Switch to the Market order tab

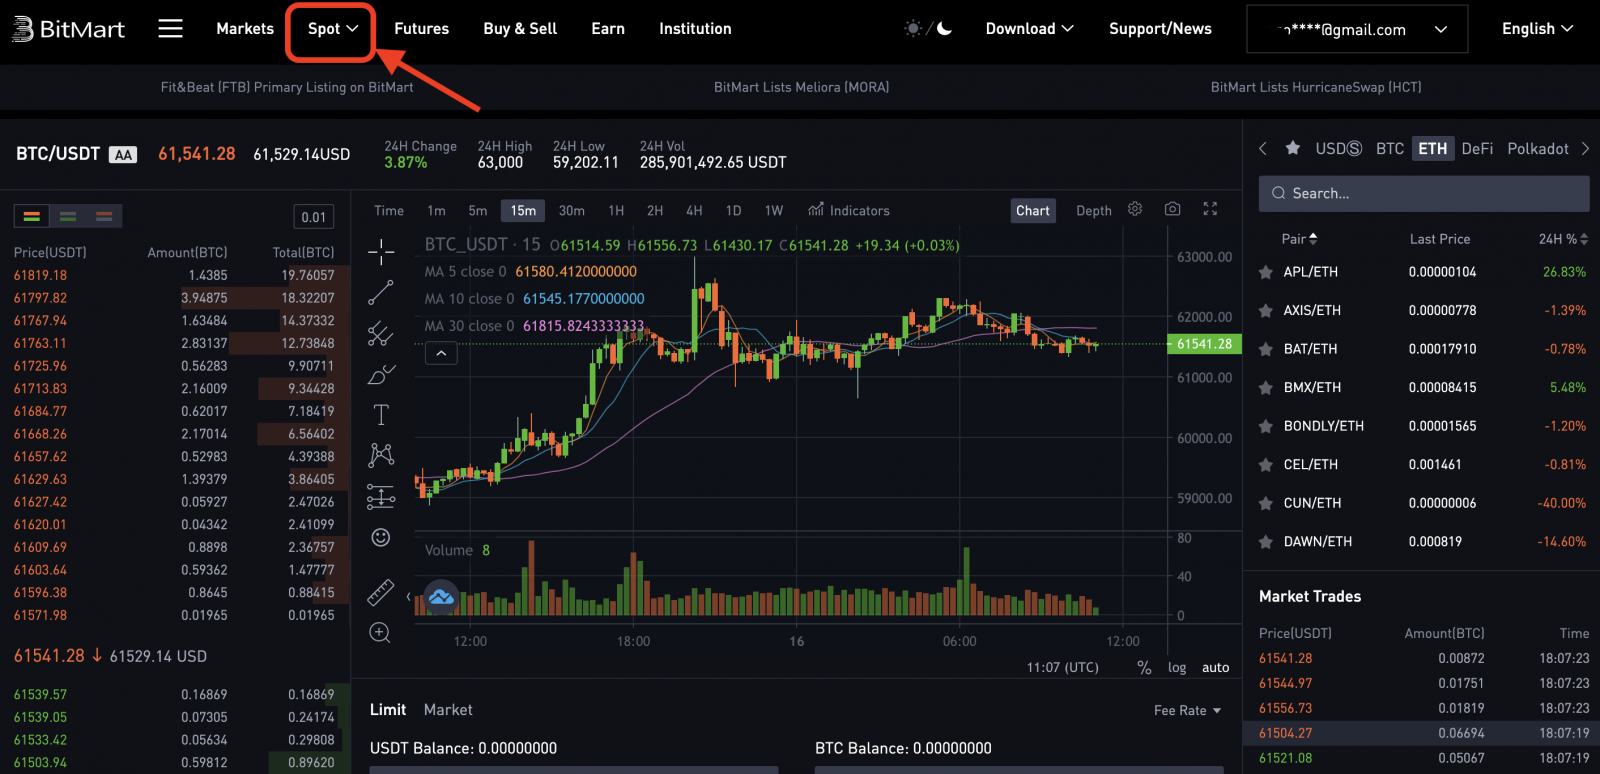[448, 710]
